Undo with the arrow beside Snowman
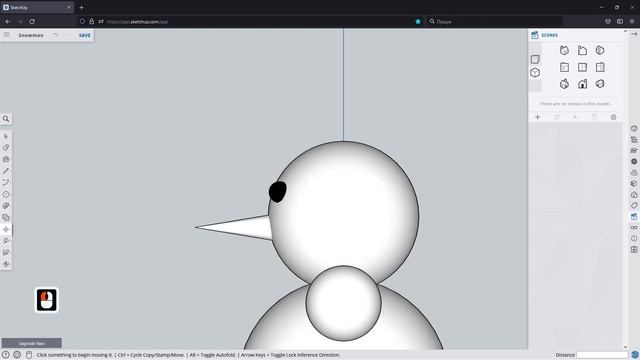Viewport: 640px width, 360px height. point(56,35)
